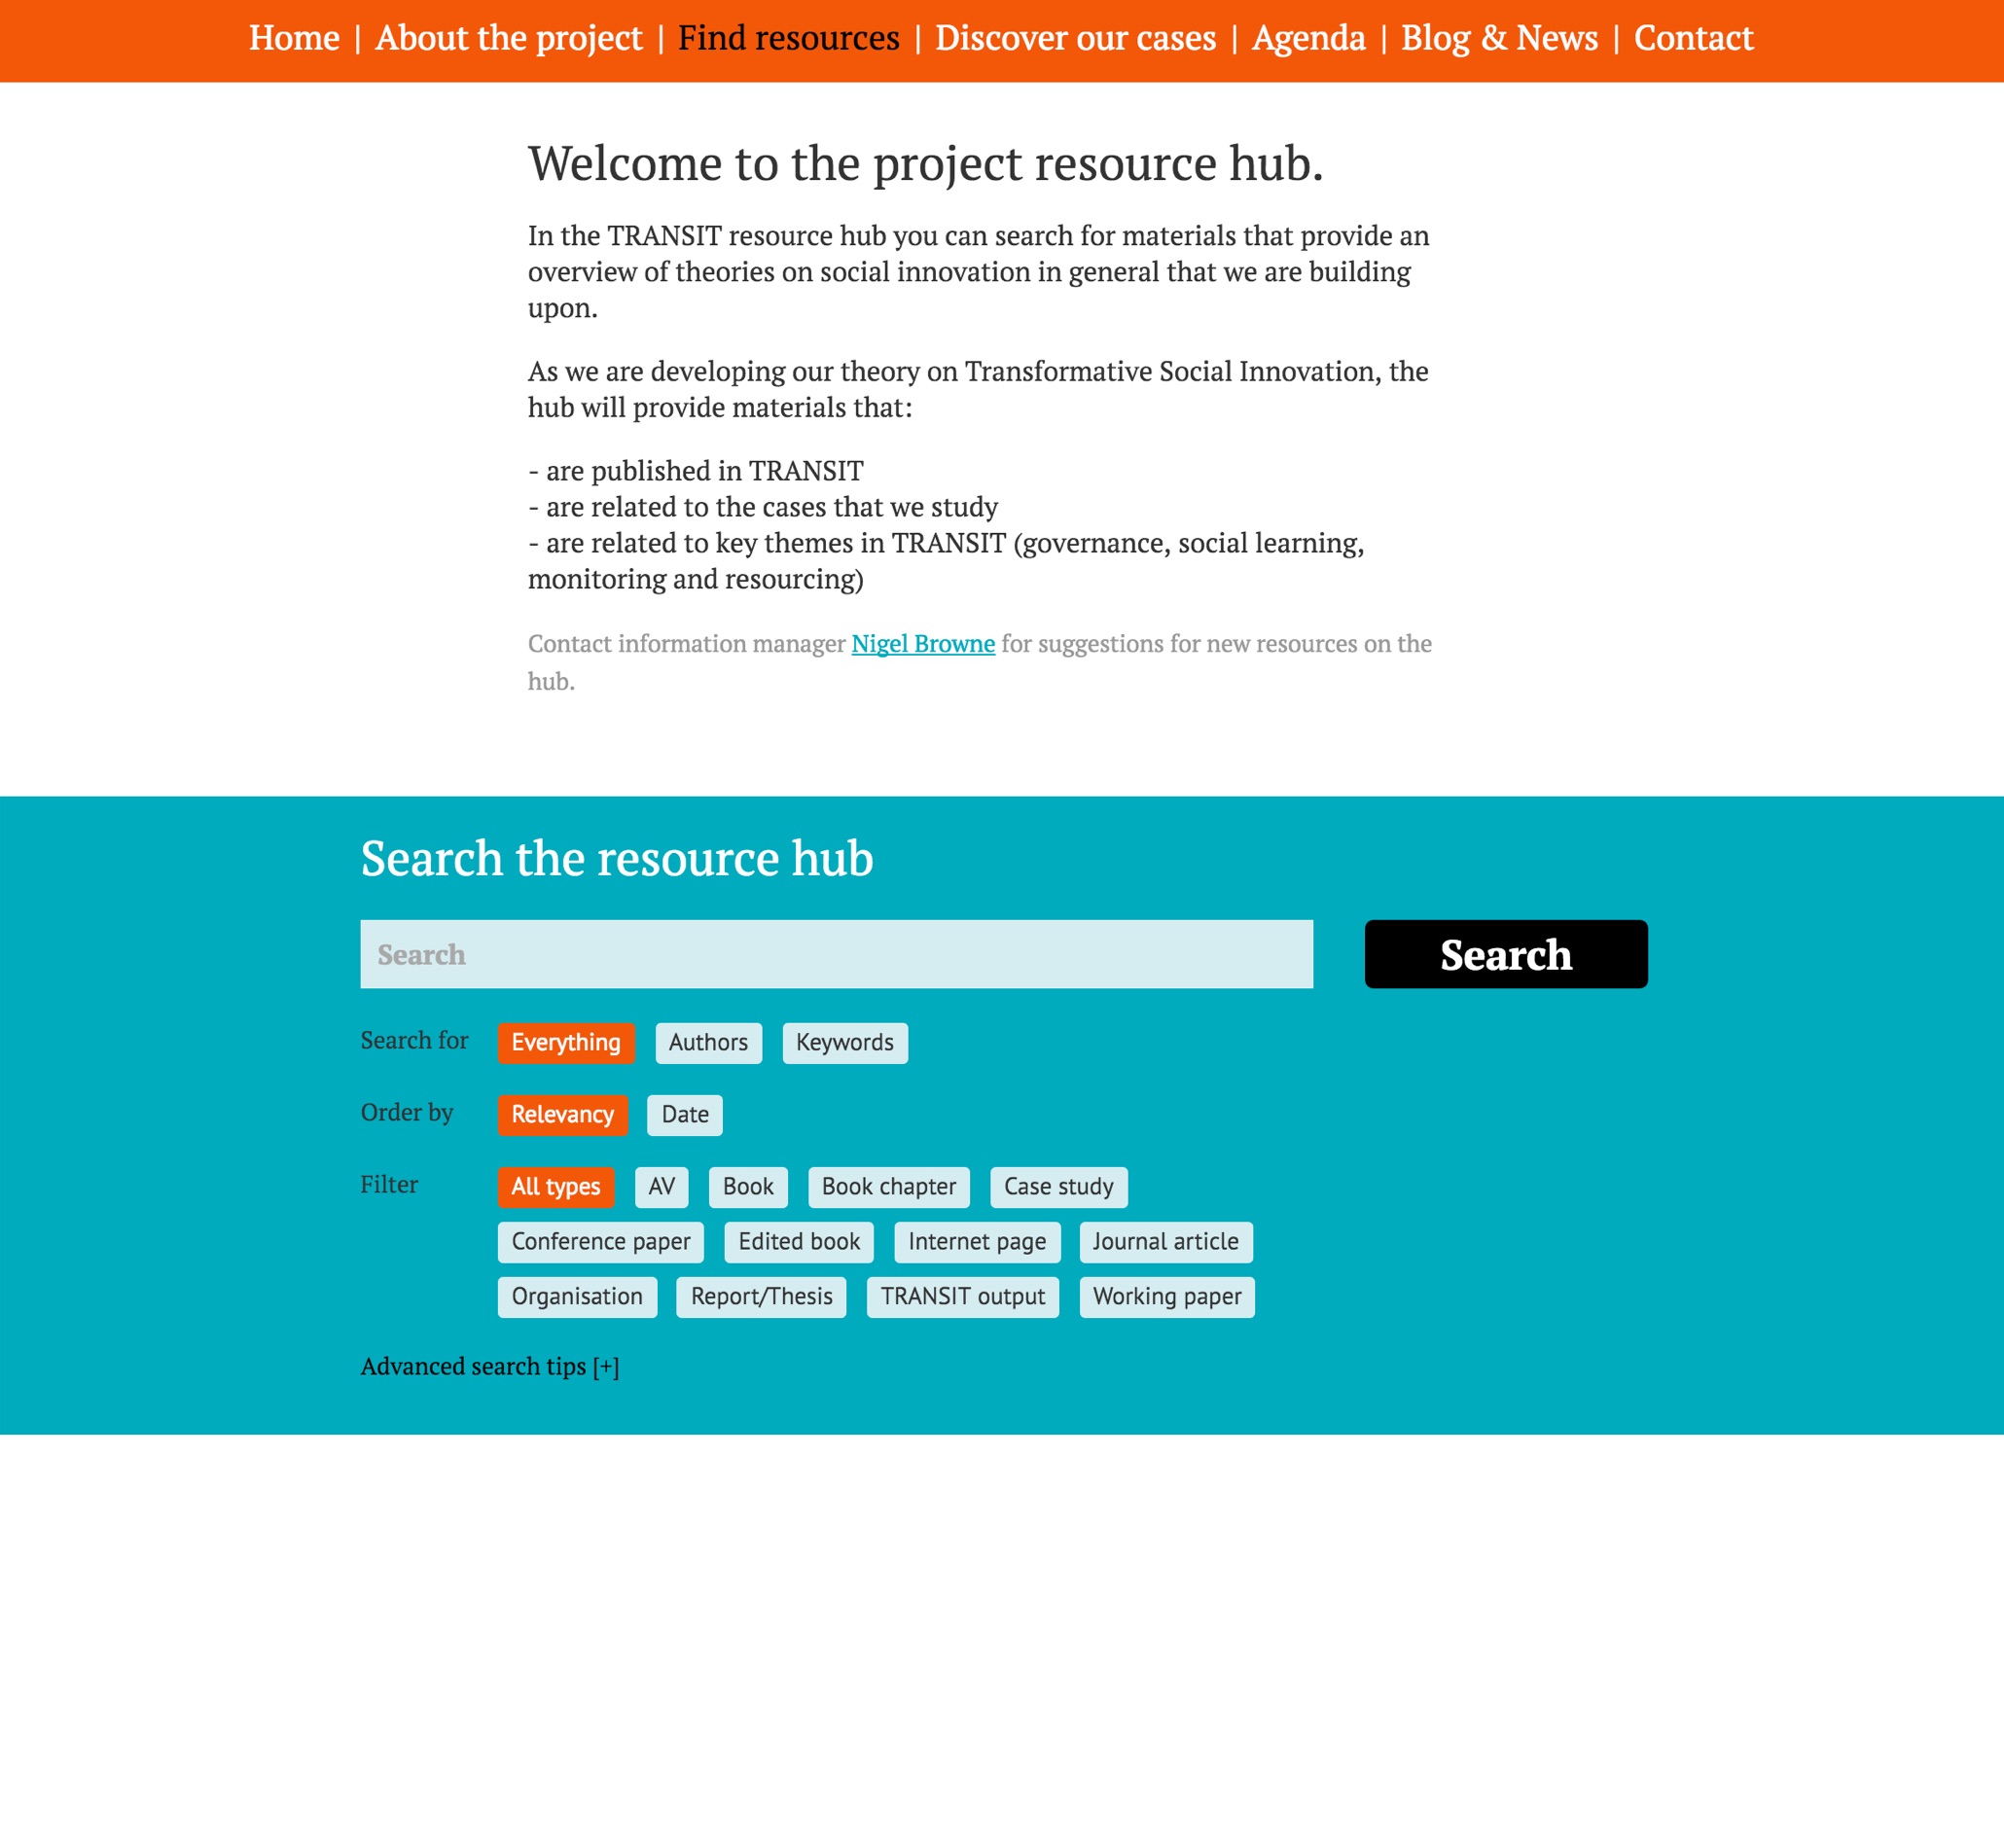Select the Relevancy ordering option

coord(564,1114)
